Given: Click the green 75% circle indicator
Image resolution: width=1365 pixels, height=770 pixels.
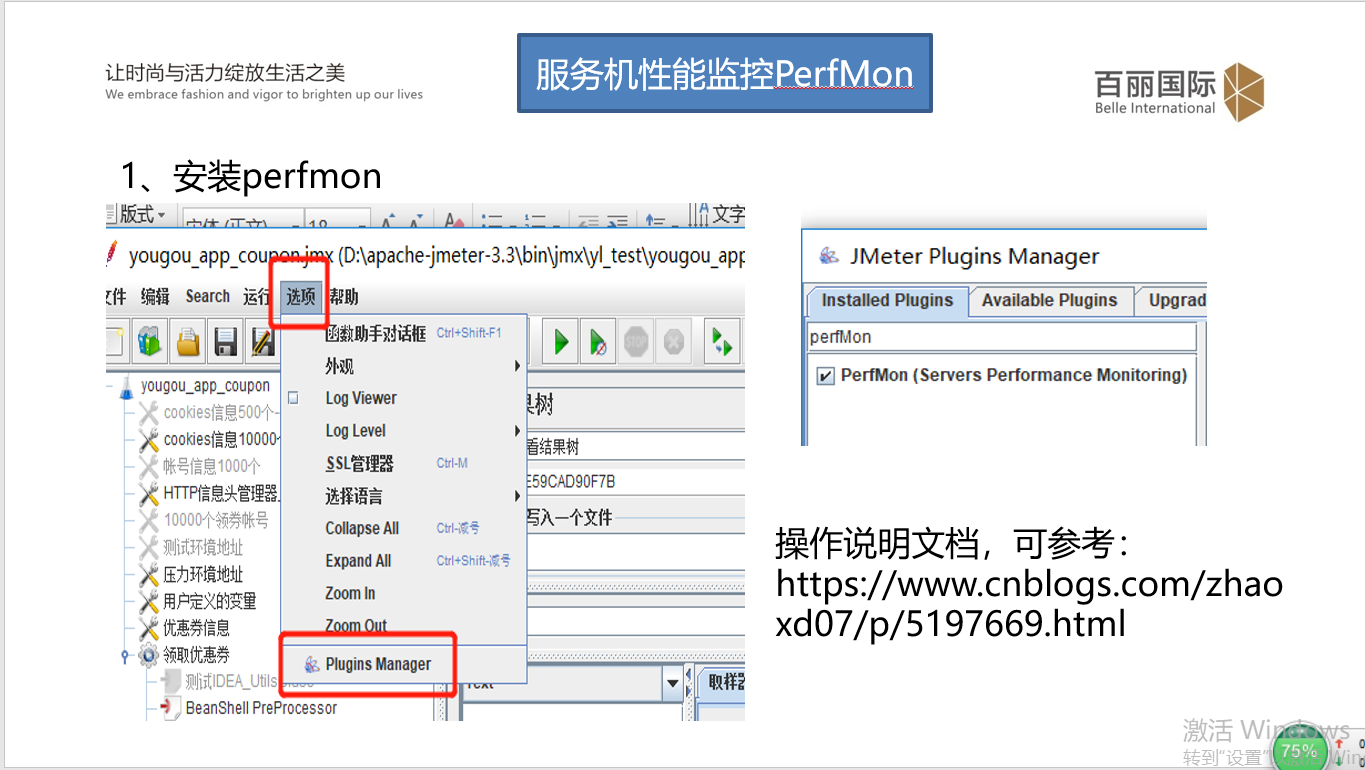Looking at the screenshot, I should (1299, 750).
